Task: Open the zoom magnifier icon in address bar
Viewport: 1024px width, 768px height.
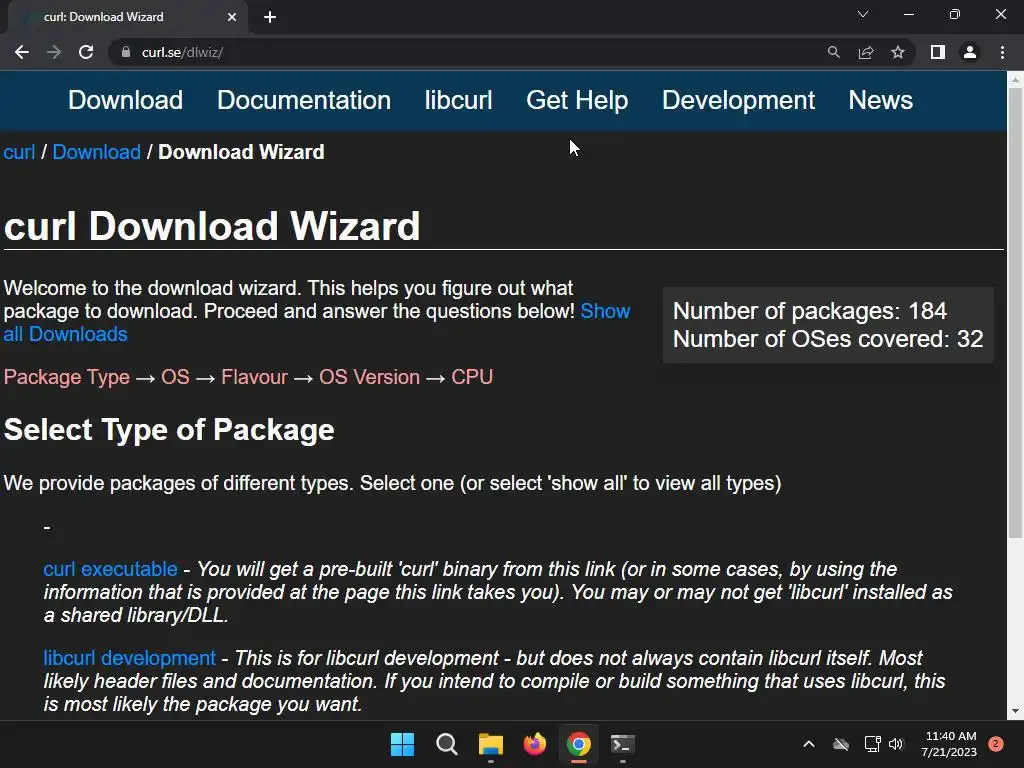Action: click(833, 52)
